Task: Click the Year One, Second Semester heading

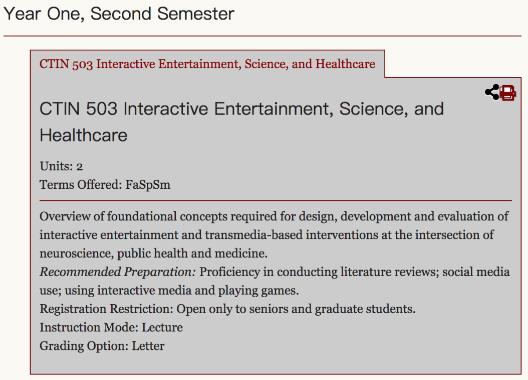Action: pos(119,14)
